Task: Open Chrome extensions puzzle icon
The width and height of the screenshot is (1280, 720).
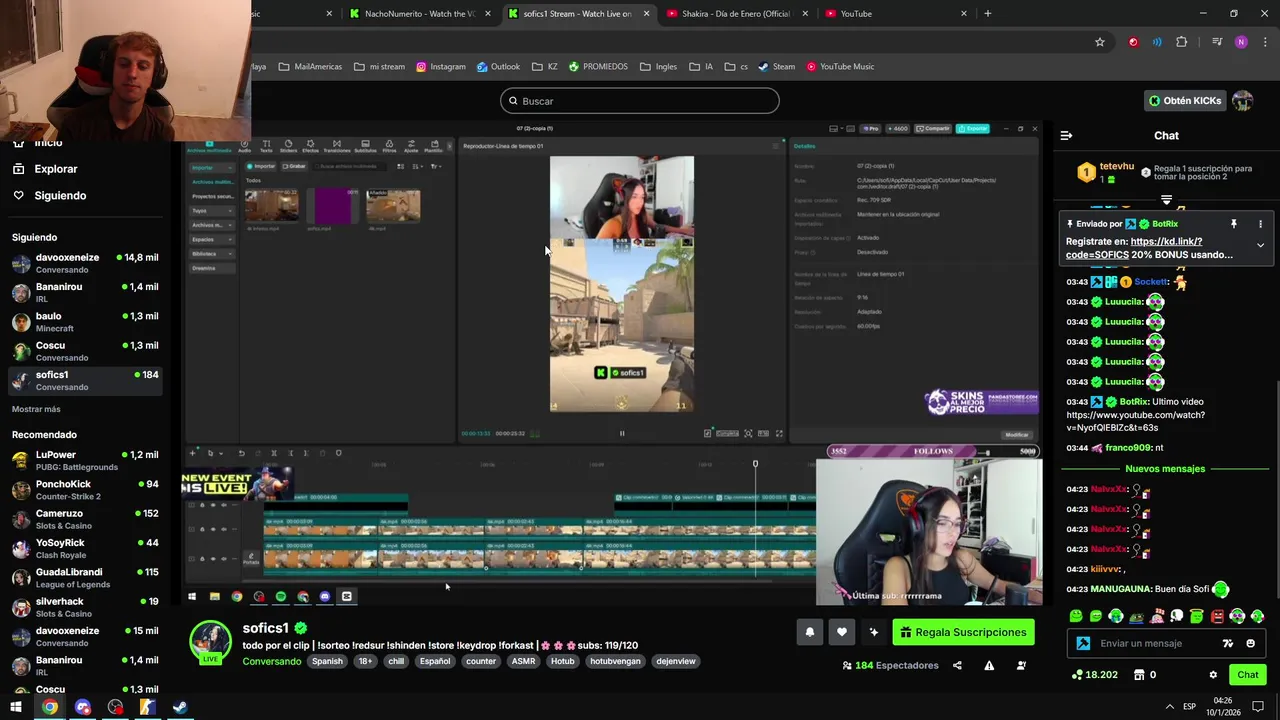Action: [x=1182, y=42]
